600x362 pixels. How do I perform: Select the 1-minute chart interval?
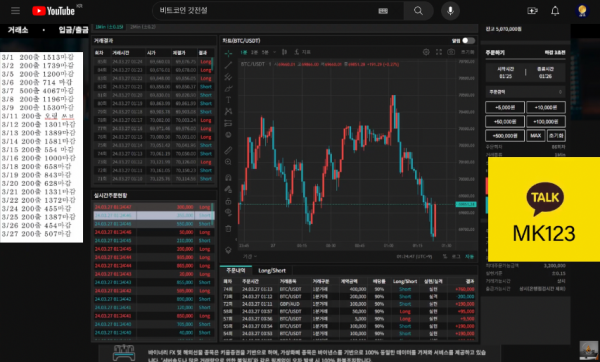(244, 52)
